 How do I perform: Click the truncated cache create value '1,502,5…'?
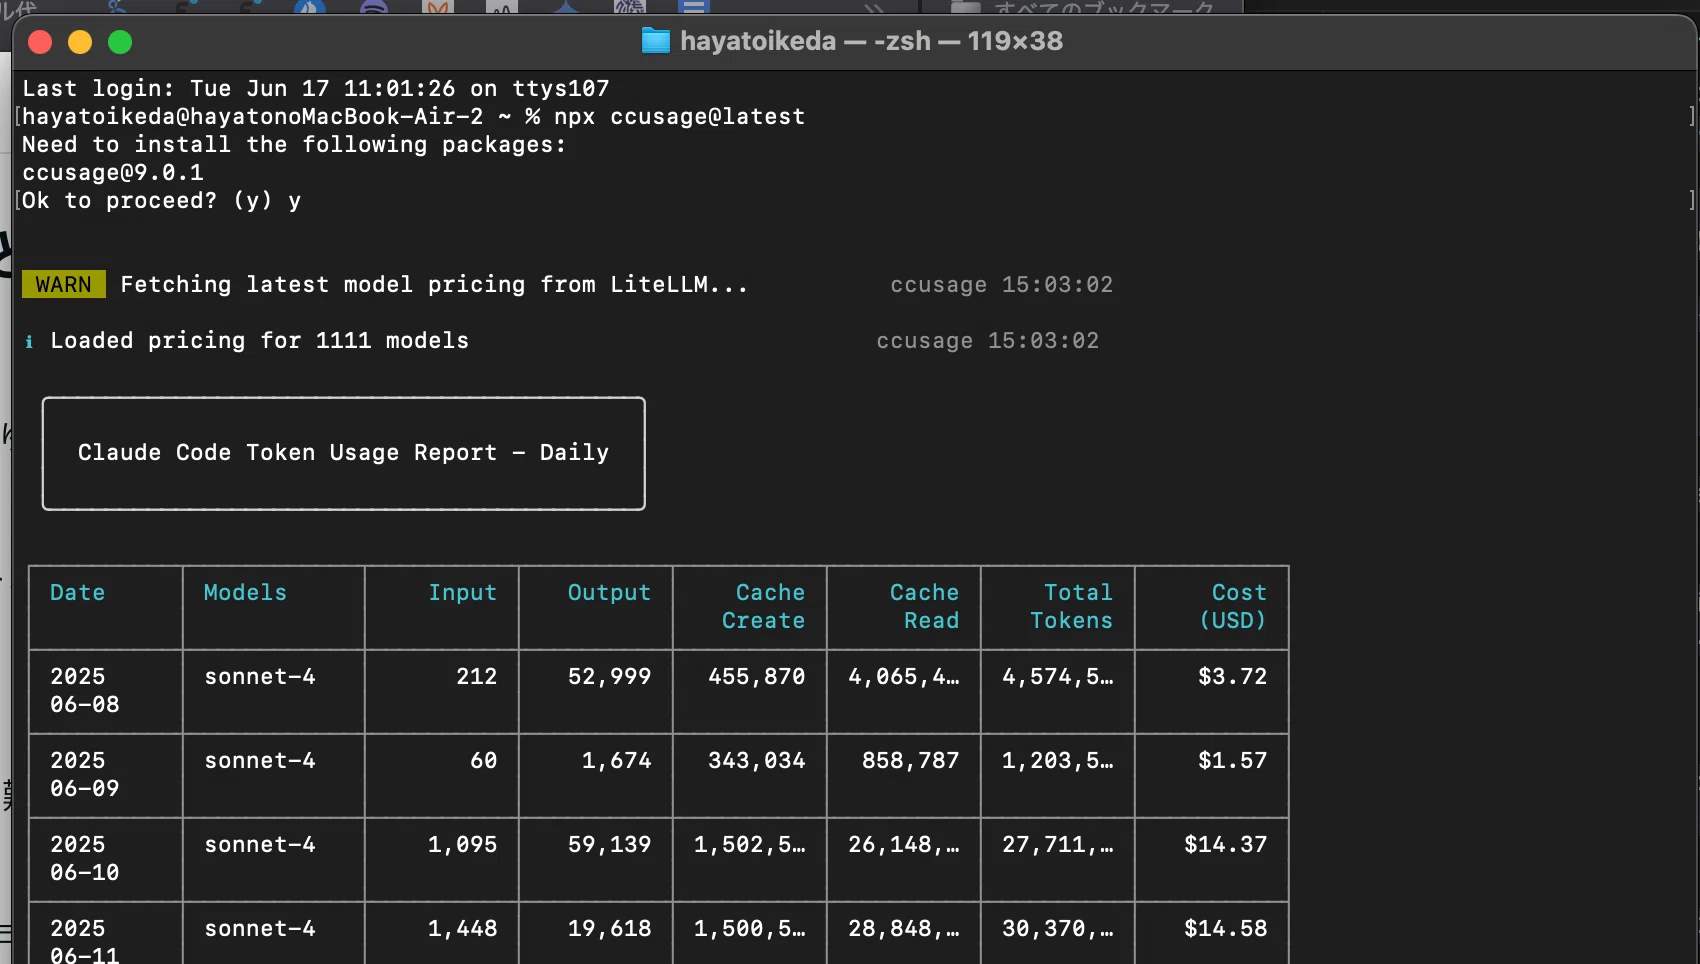click(750, 845)
